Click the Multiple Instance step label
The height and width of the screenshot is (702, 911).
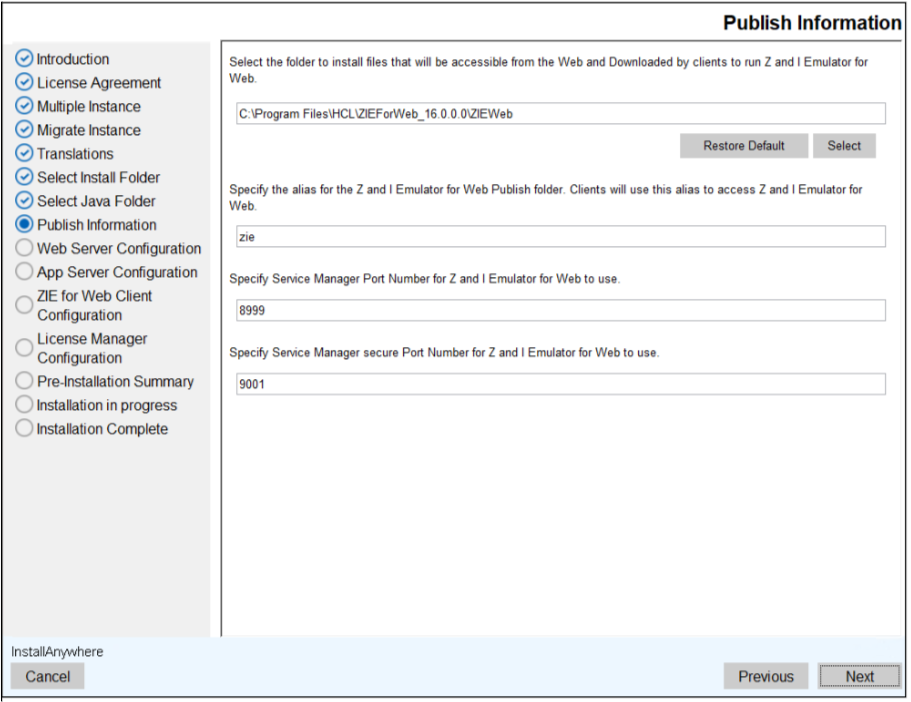[x=89, y=106]
